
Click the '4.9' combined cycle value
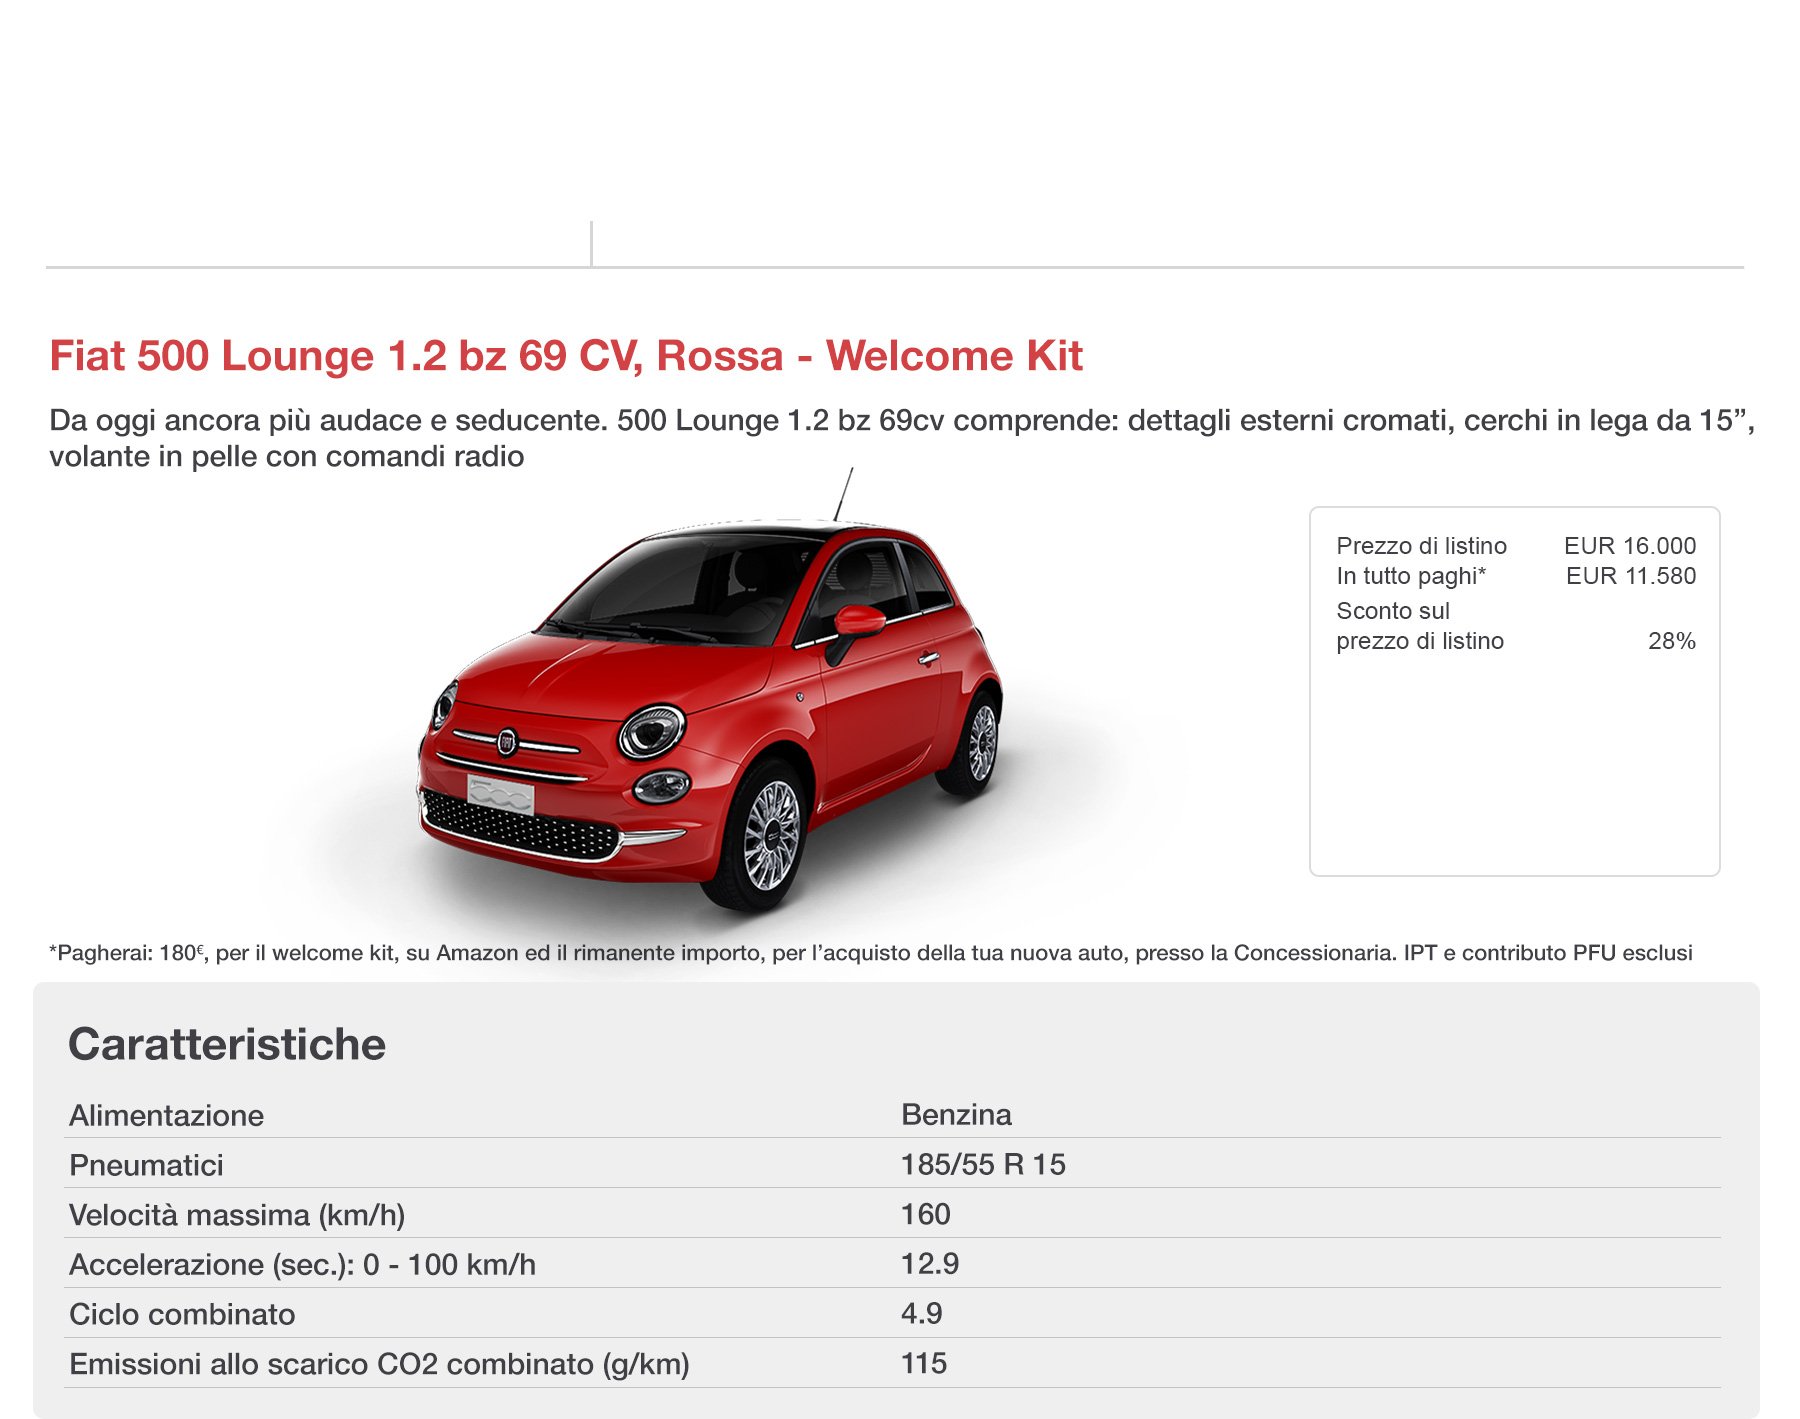point(922,1313)
